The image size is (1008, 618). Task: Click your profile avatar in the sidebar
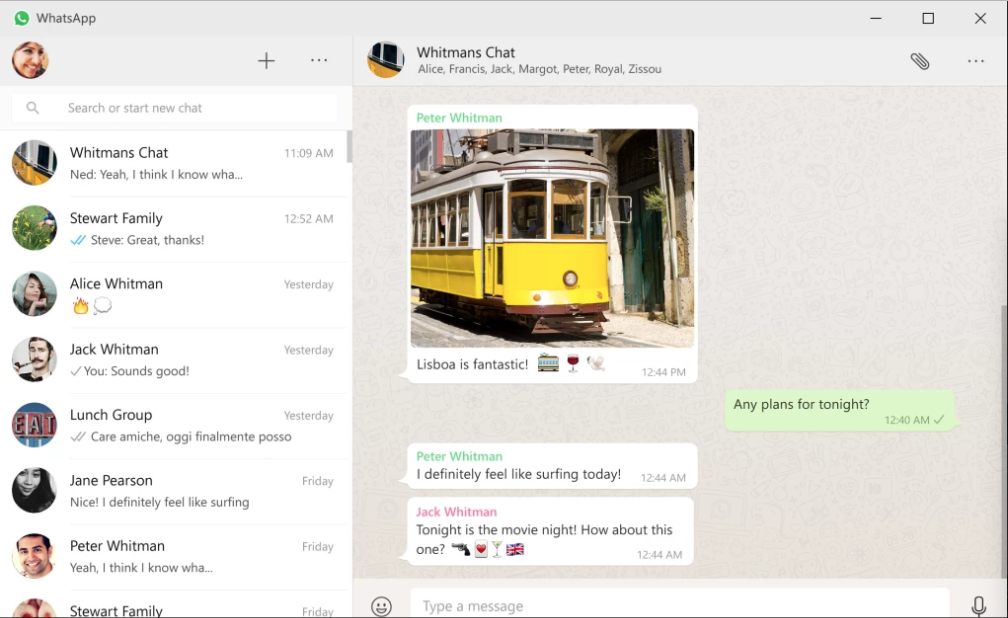coord(30,60)
